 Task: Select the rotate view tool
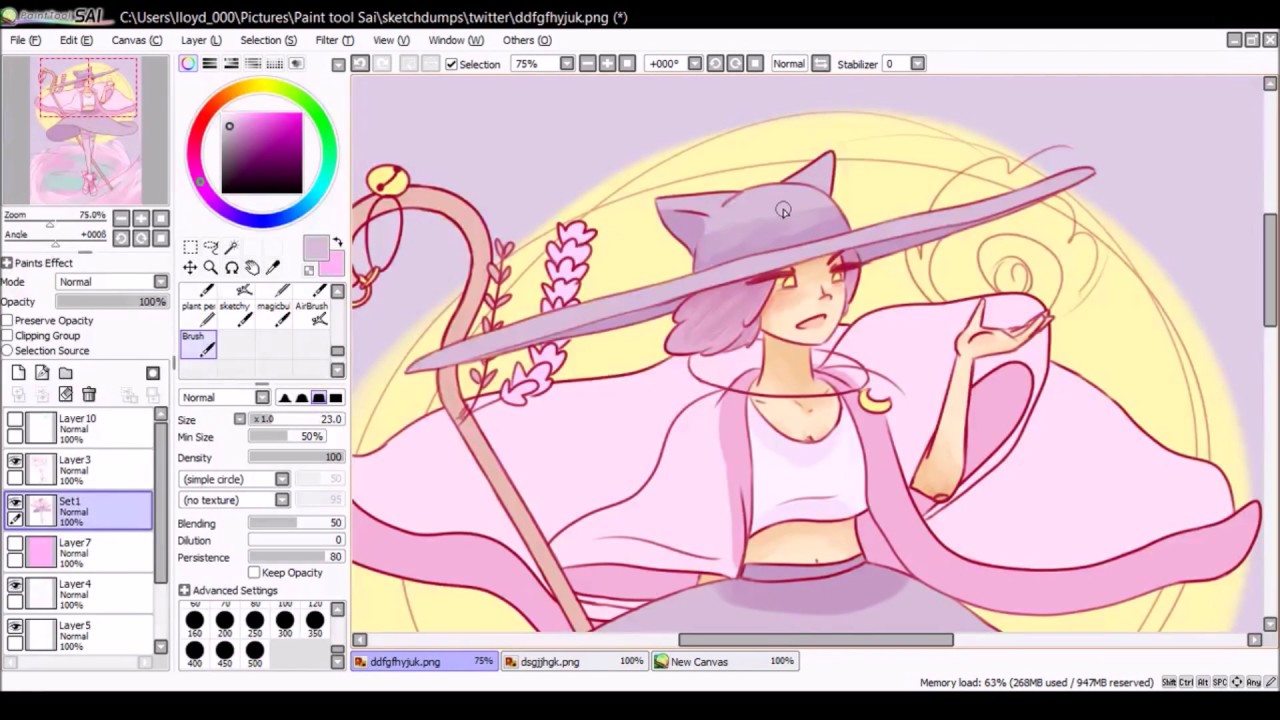(232, 268)
